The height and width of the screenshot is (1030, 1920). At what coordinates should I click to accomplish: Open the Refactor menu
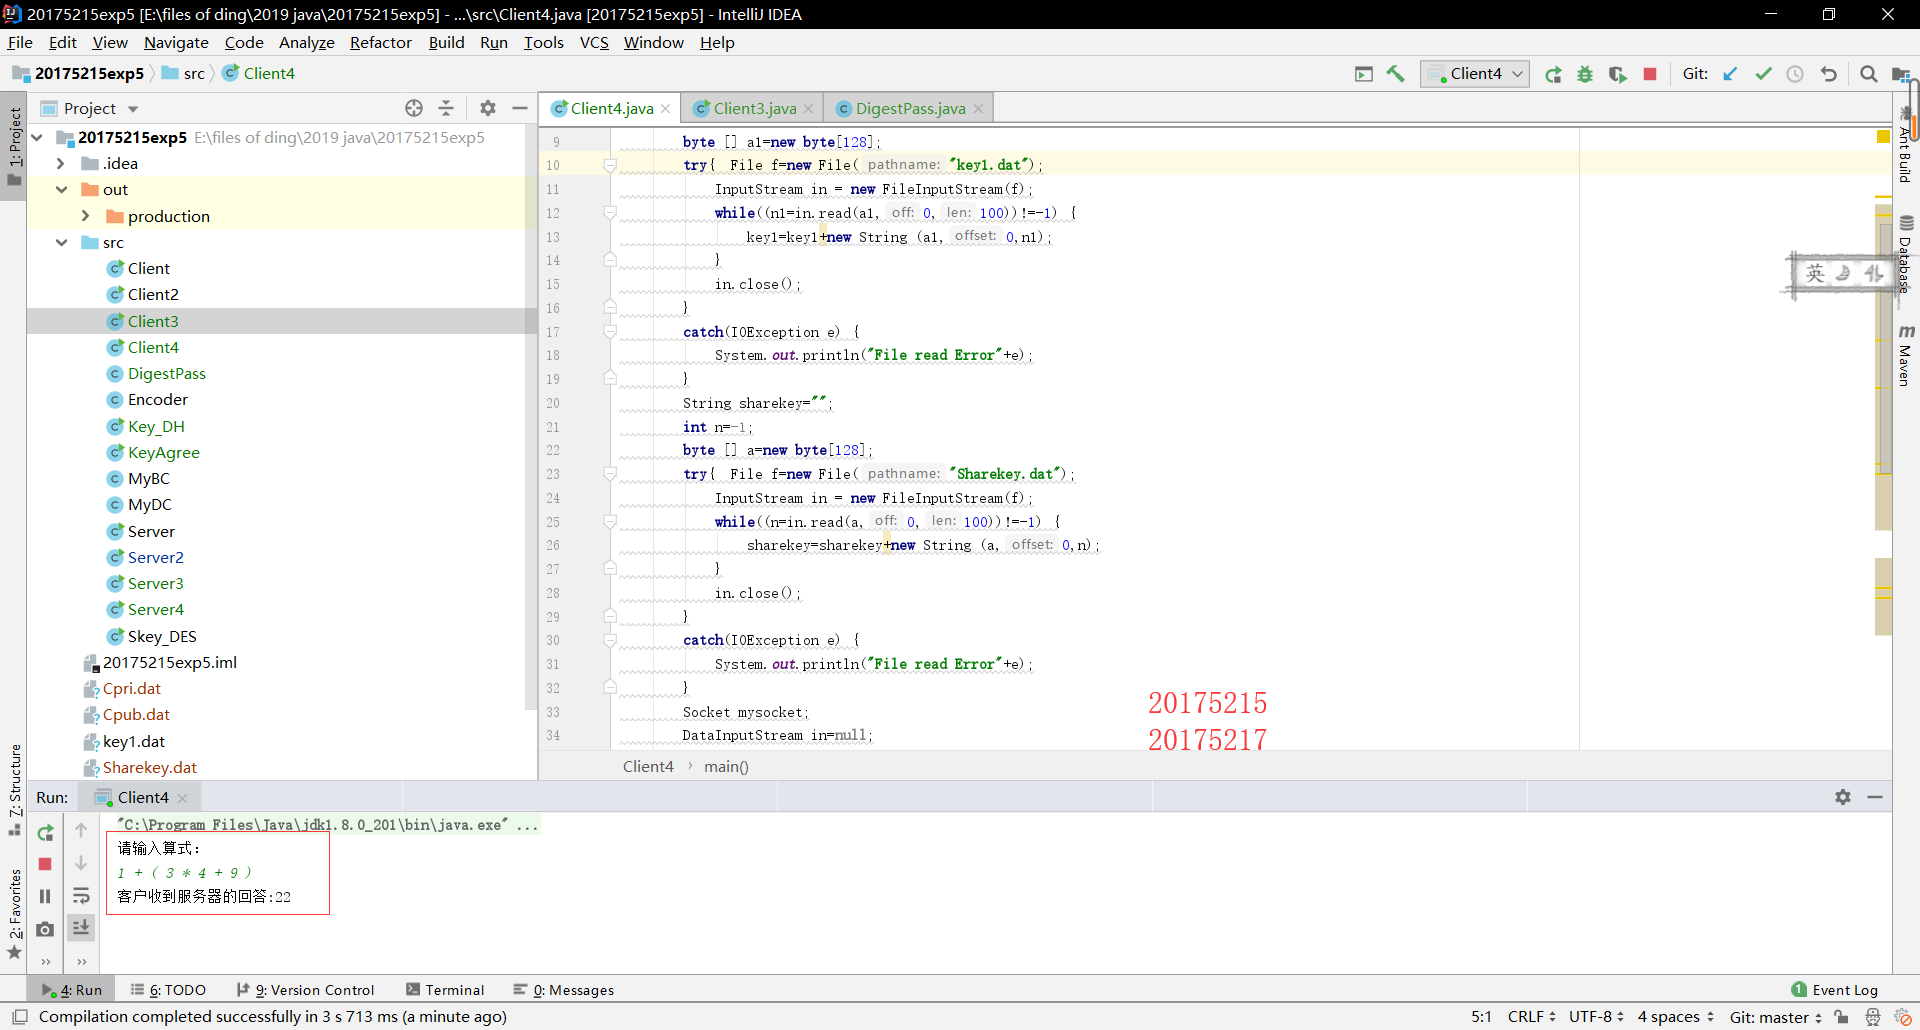pyautogui.click(x=380, y=42)
